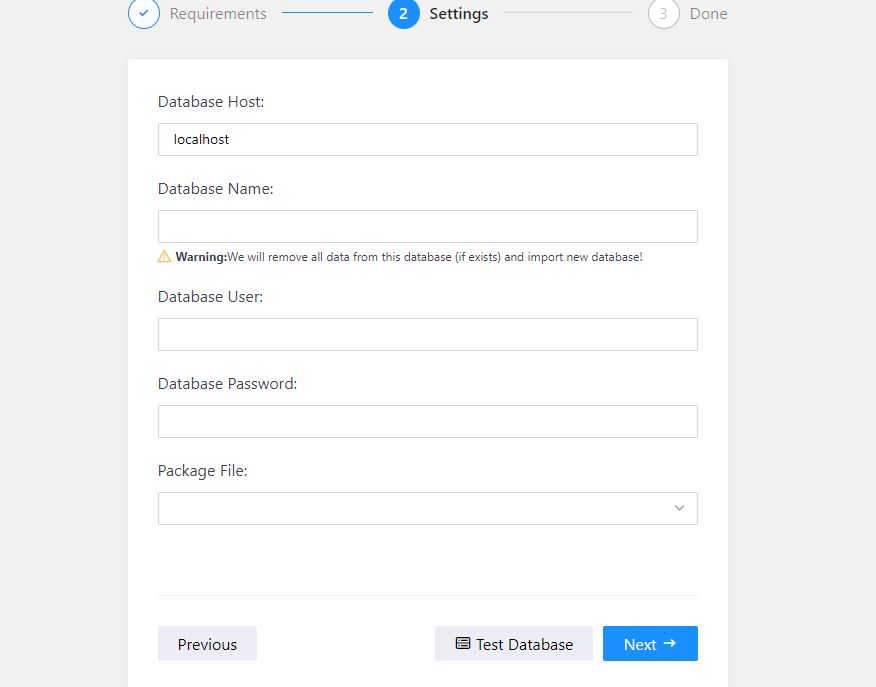Click the step 3 Done circle
This screenshot has width=876, height=687.
pyautogui.click(x=663, y=13)
